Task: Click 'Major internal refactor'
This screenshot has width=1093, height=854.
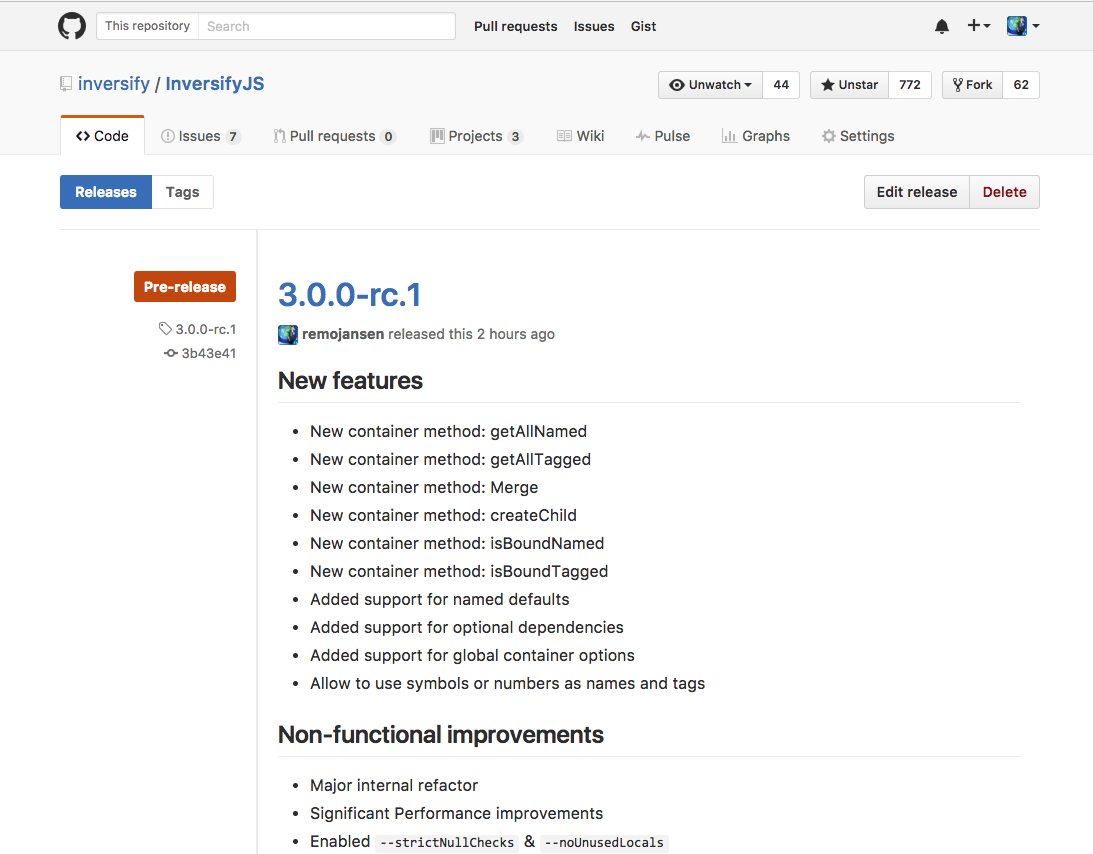Action: [394, 786]
